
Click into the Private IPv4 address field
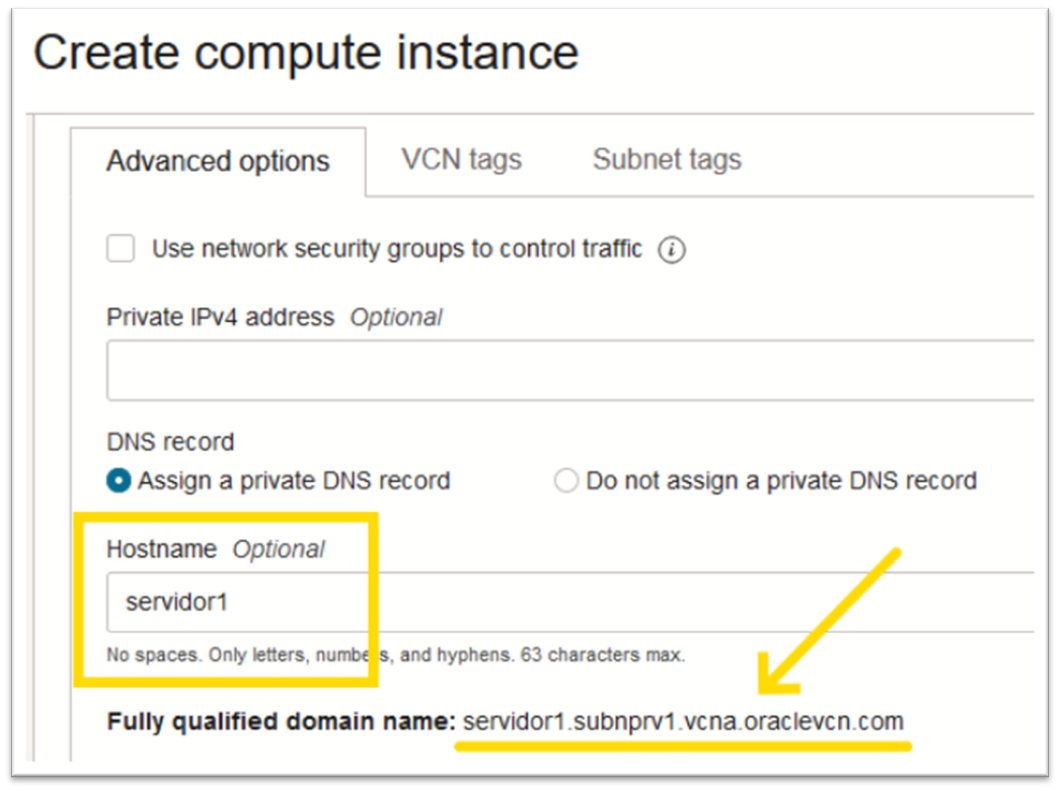click(x=570, y=370)
